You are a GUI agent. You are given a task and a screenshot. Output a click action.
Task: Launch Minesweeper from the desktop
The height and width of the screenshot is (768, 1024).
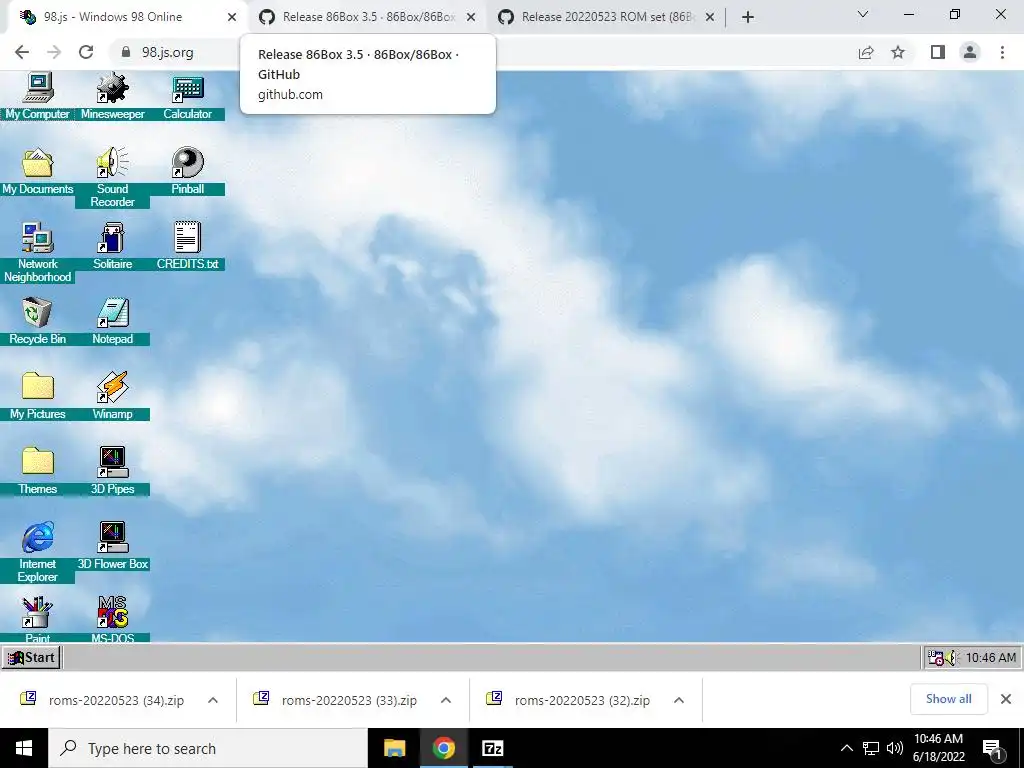[112, 97]
